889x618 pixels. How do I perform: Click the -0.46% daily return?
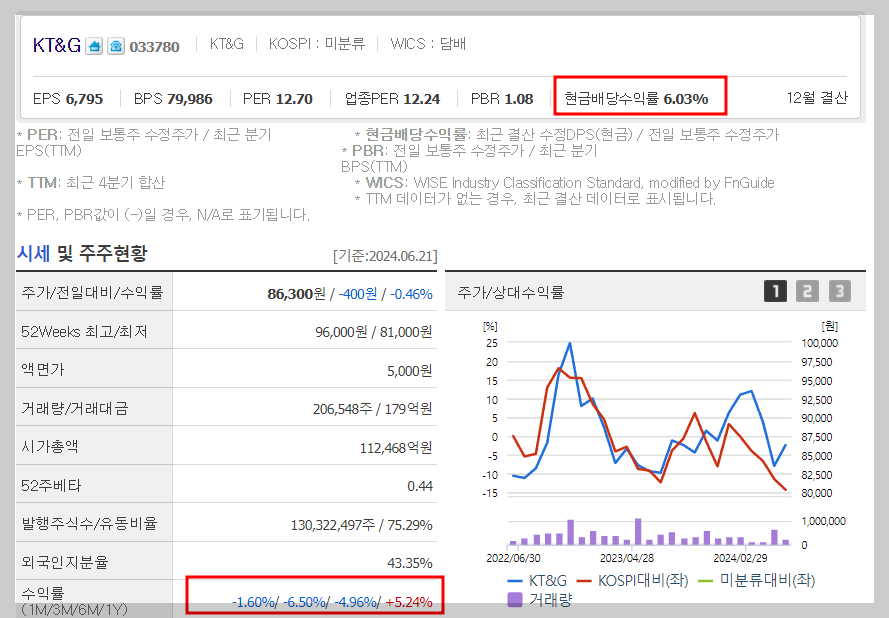click(411, 294)
